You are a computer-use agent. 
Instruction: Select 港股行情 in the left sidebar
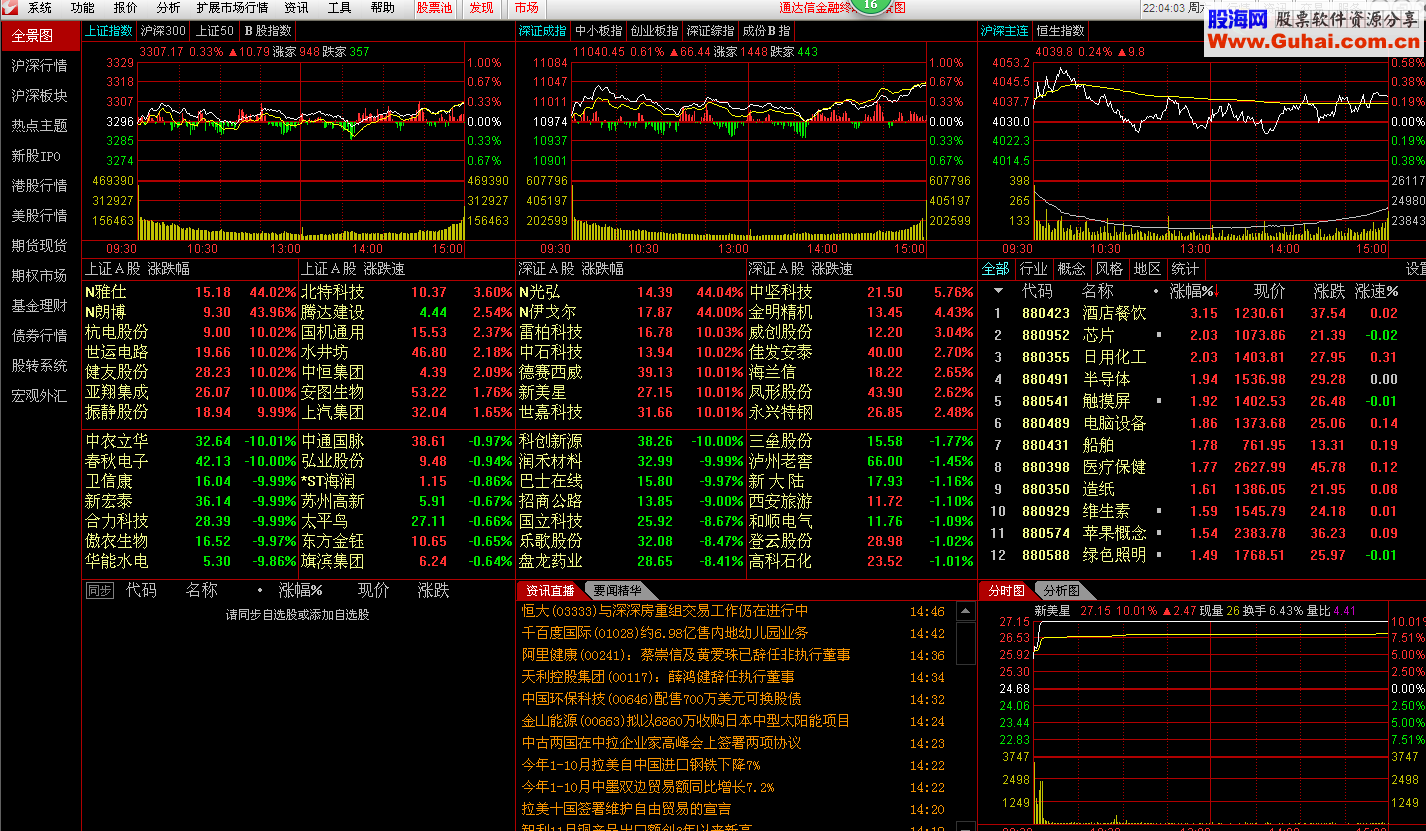(40, 186)
